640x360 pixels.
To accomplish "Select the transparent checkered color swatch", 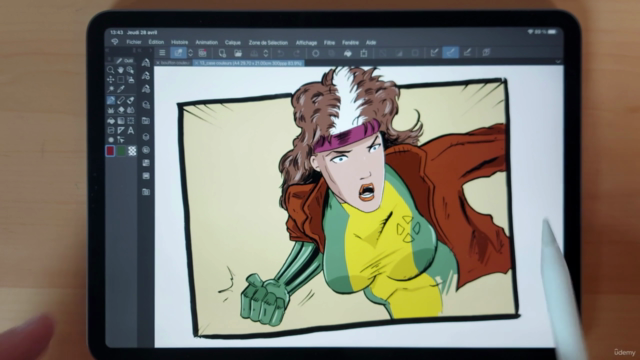I will [132, 151].
